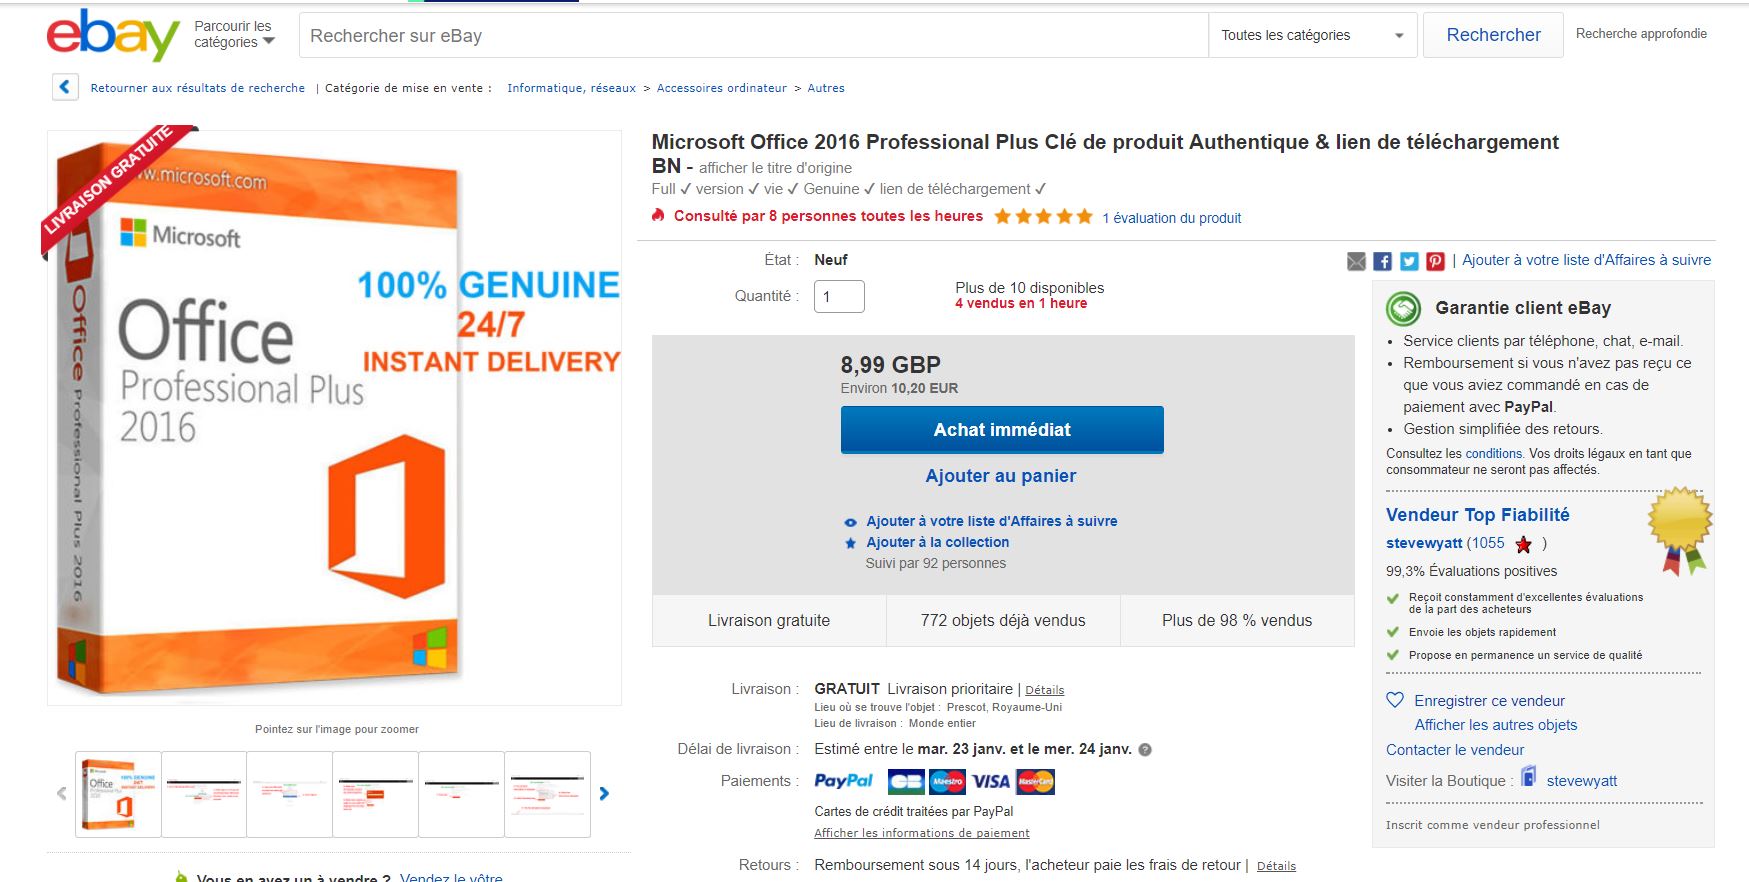This screenshot has height=882, width=1749.
Task: Click the back arrow to search results
Action: coord(65,87)
